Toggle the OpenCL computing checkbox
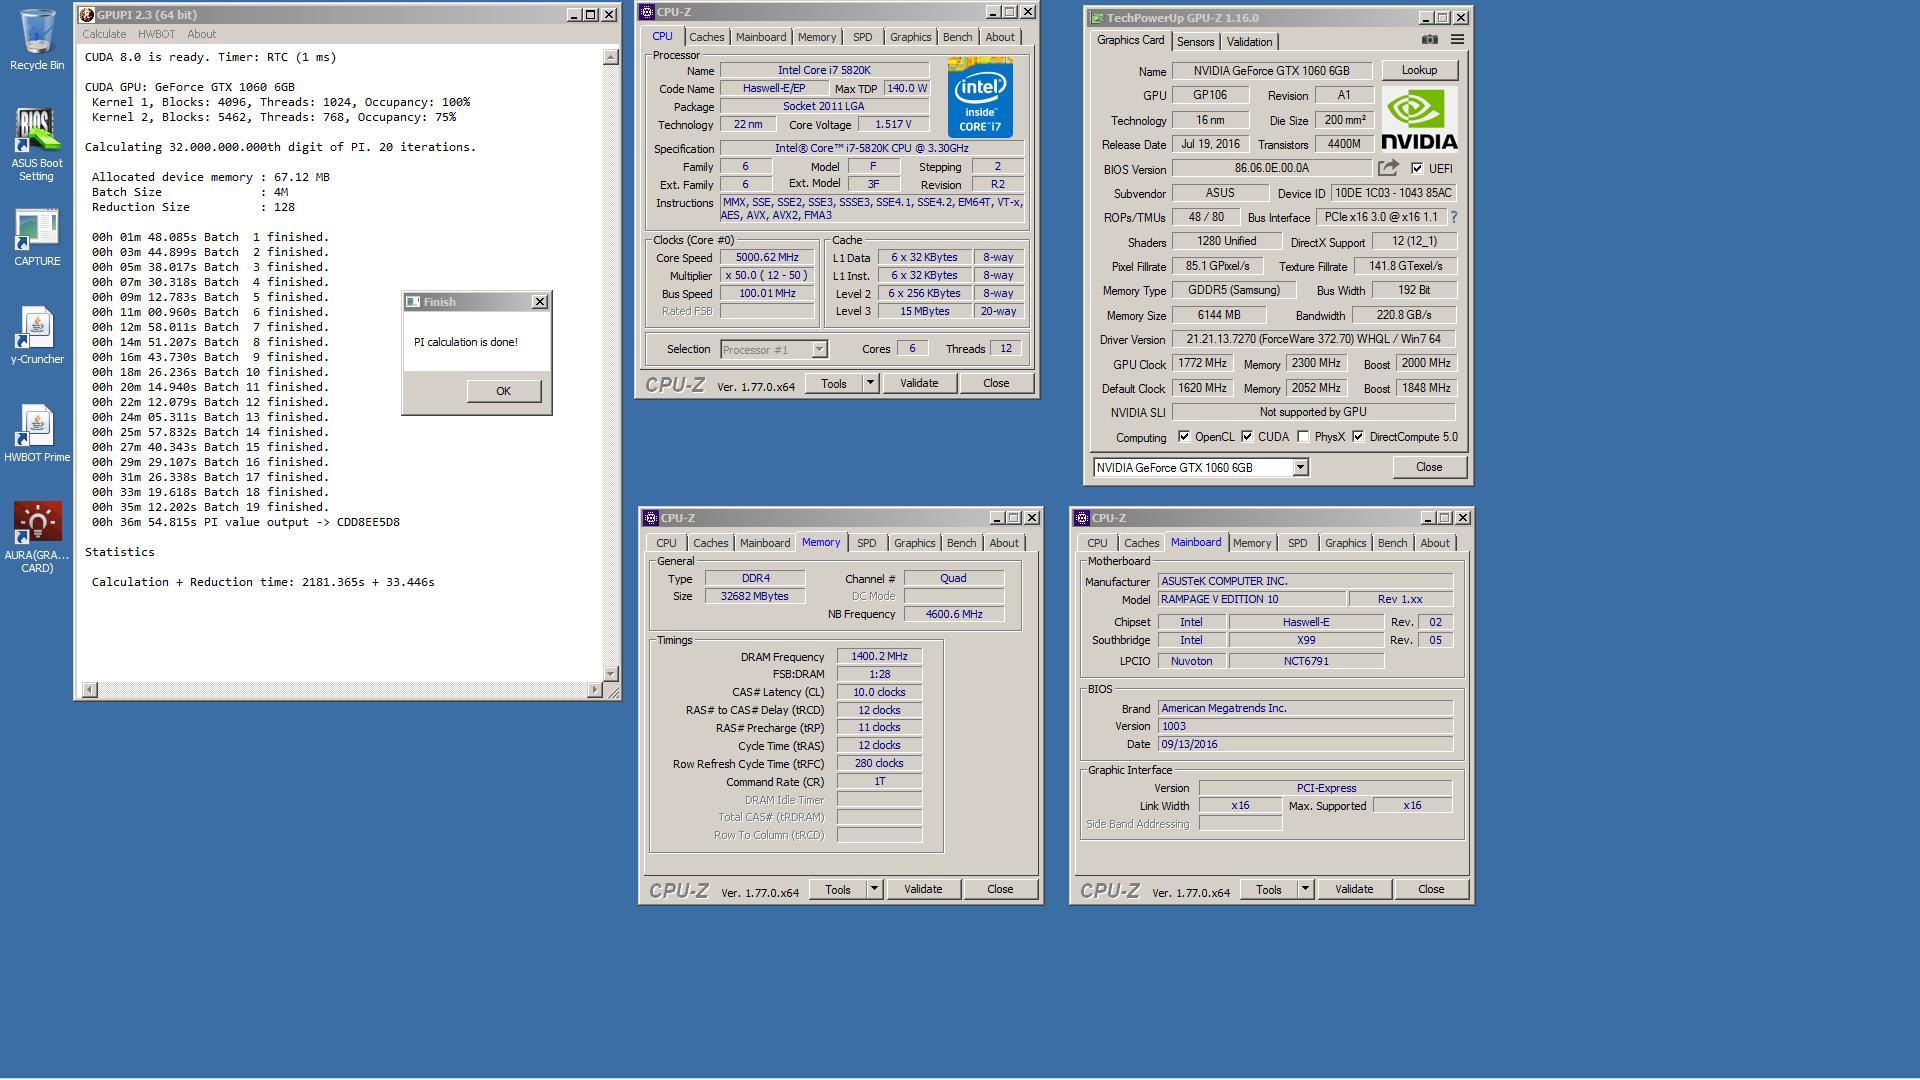 coord(1184,437)
